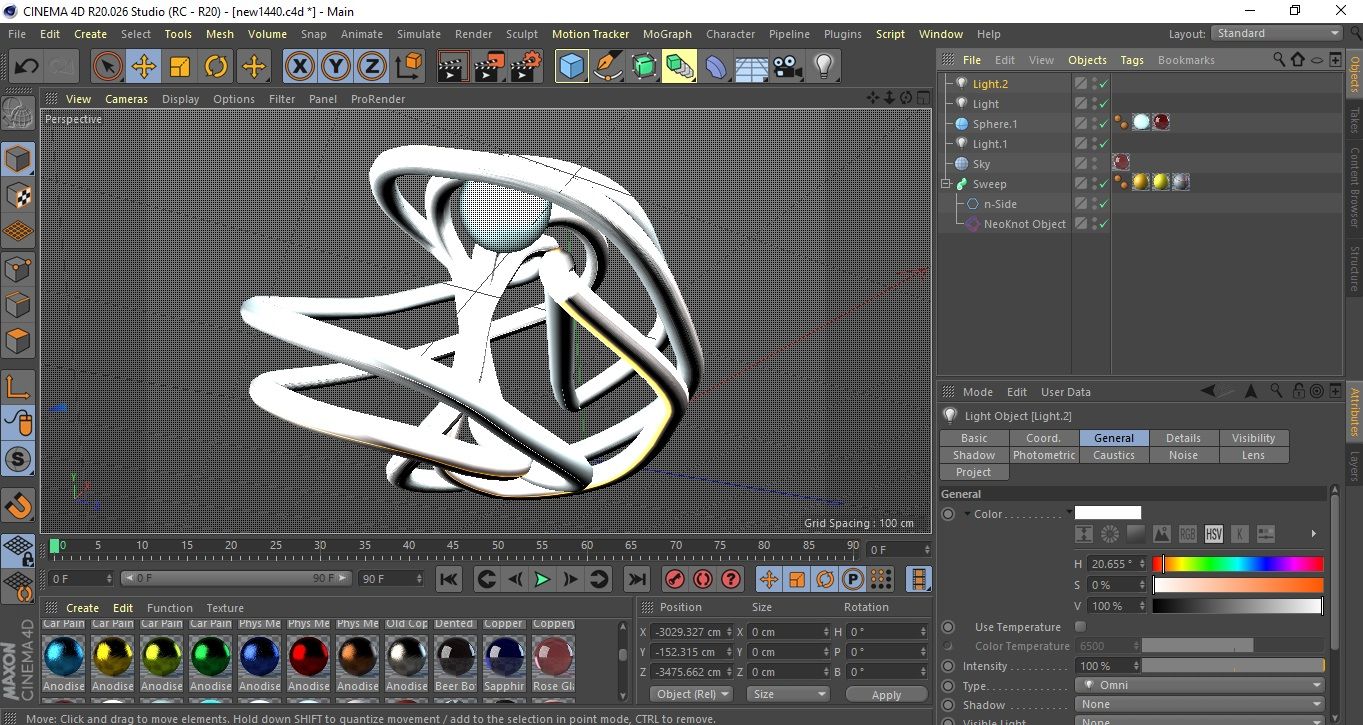Screen dimensions: 1363x725
Task: Toggle Light.2 layer visibility box
Action: pos(1081,84)
